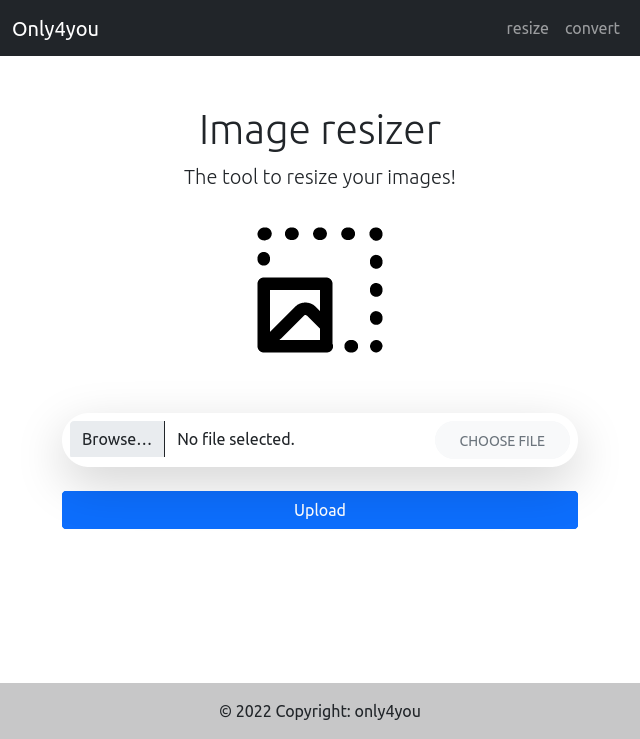This screenshot has width=640, height=739.
Task: Click the image resize icon graphic
Action: [x=320, y=290]
